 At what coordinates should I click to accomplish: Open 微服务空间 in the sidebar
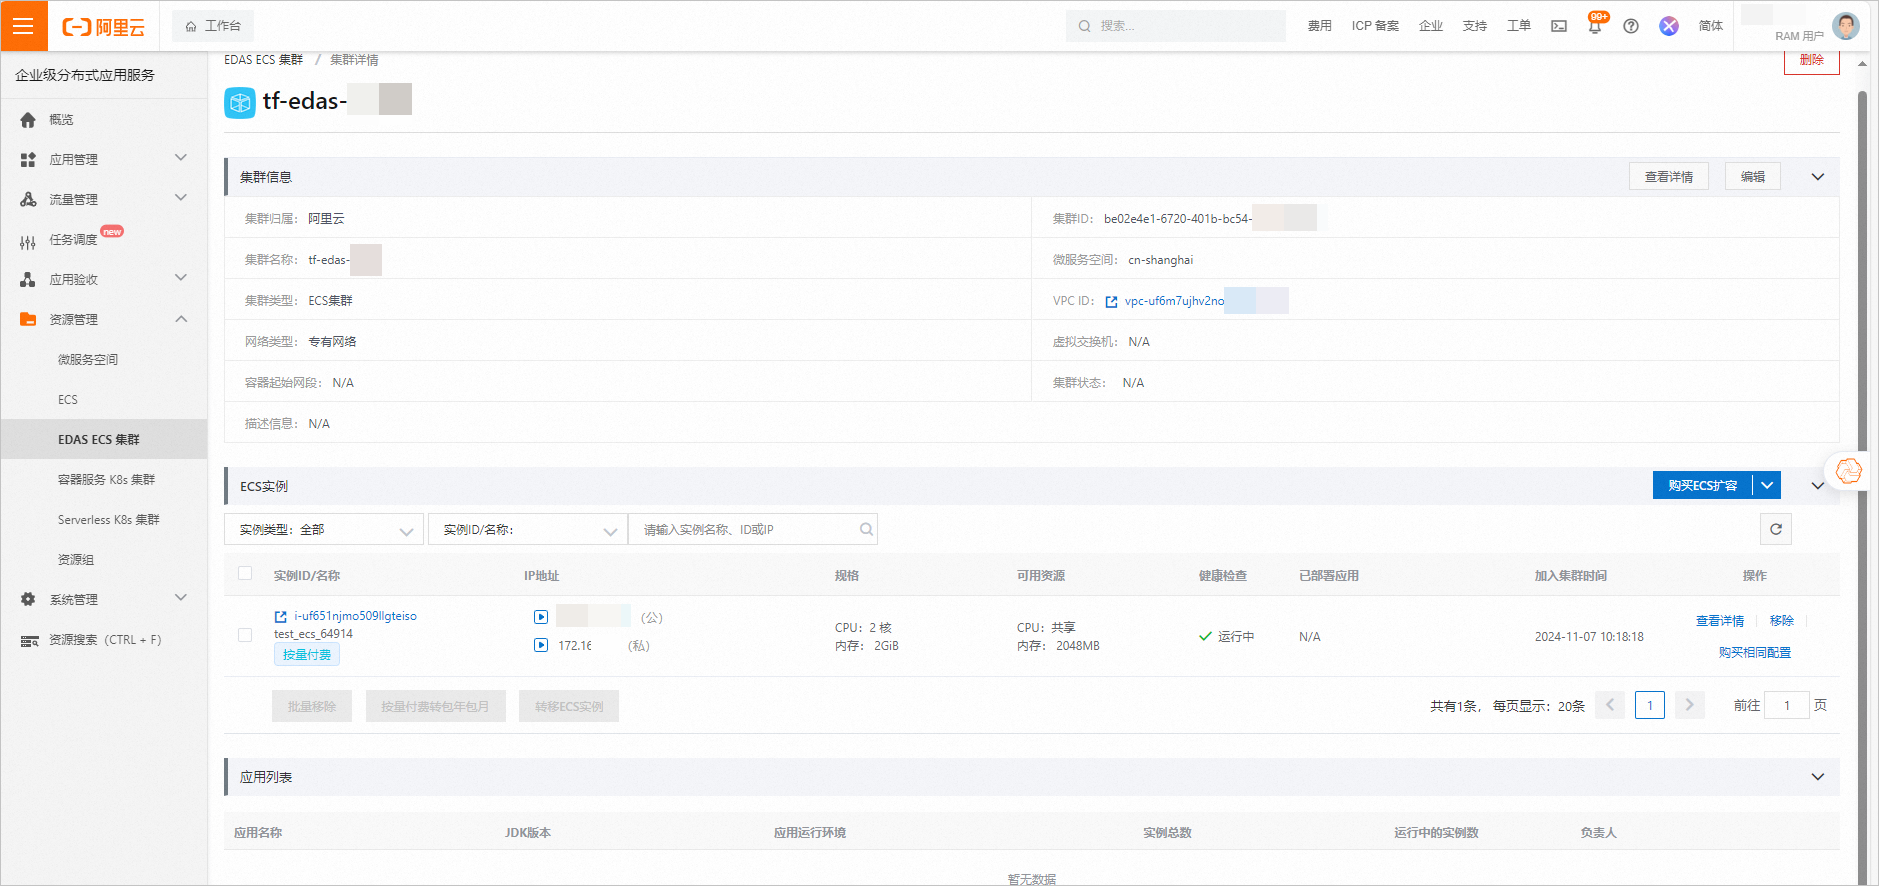pyautogui.click(x=88, y=360)
